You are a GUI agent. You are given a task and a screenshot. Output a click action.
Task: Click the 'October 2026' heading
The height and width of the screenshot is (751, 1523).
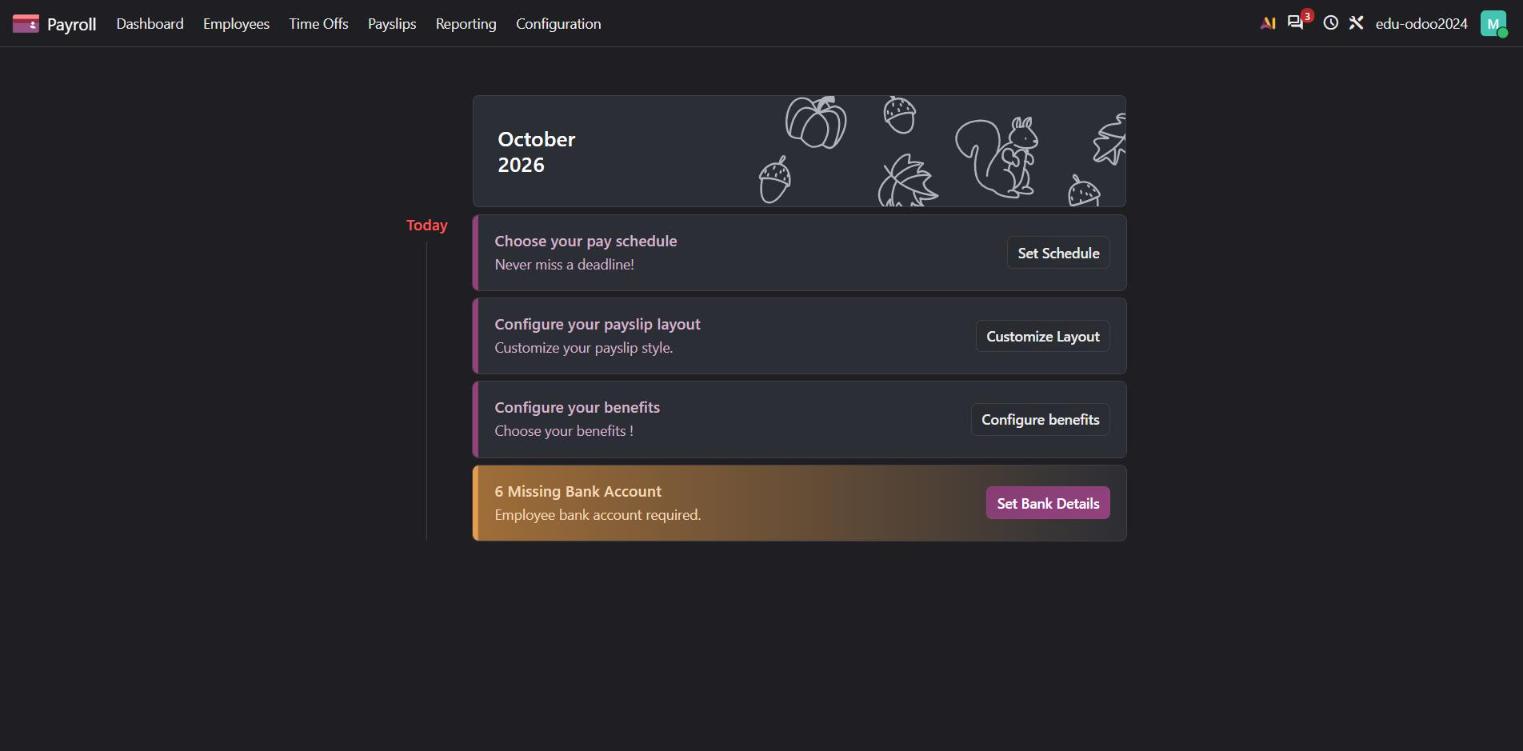coord(537,152)
